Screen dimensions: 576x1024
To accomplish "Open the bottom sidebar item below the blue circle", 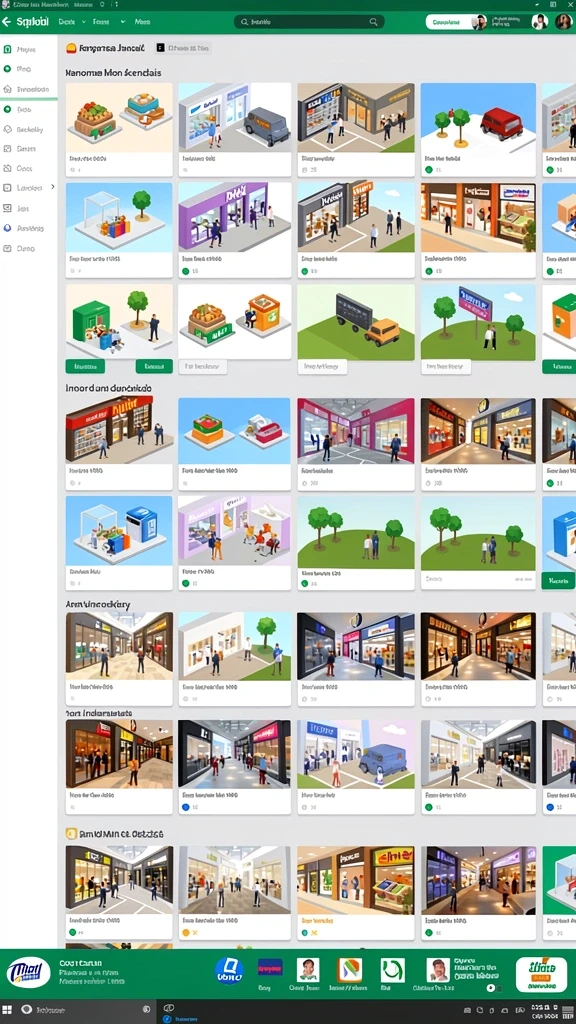I will coord(20,249).
